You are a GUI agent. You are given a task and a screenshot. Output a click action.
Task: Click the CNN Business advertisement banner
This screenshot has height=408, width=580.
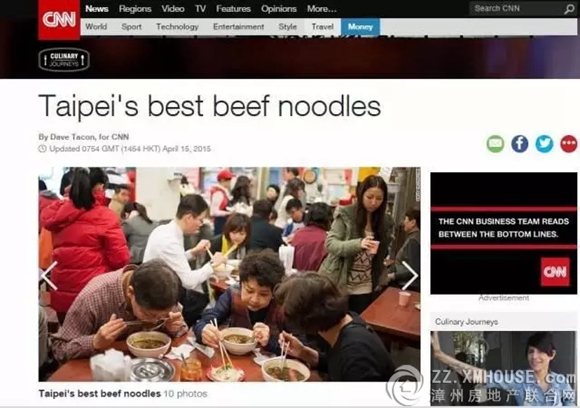(503, 233)
